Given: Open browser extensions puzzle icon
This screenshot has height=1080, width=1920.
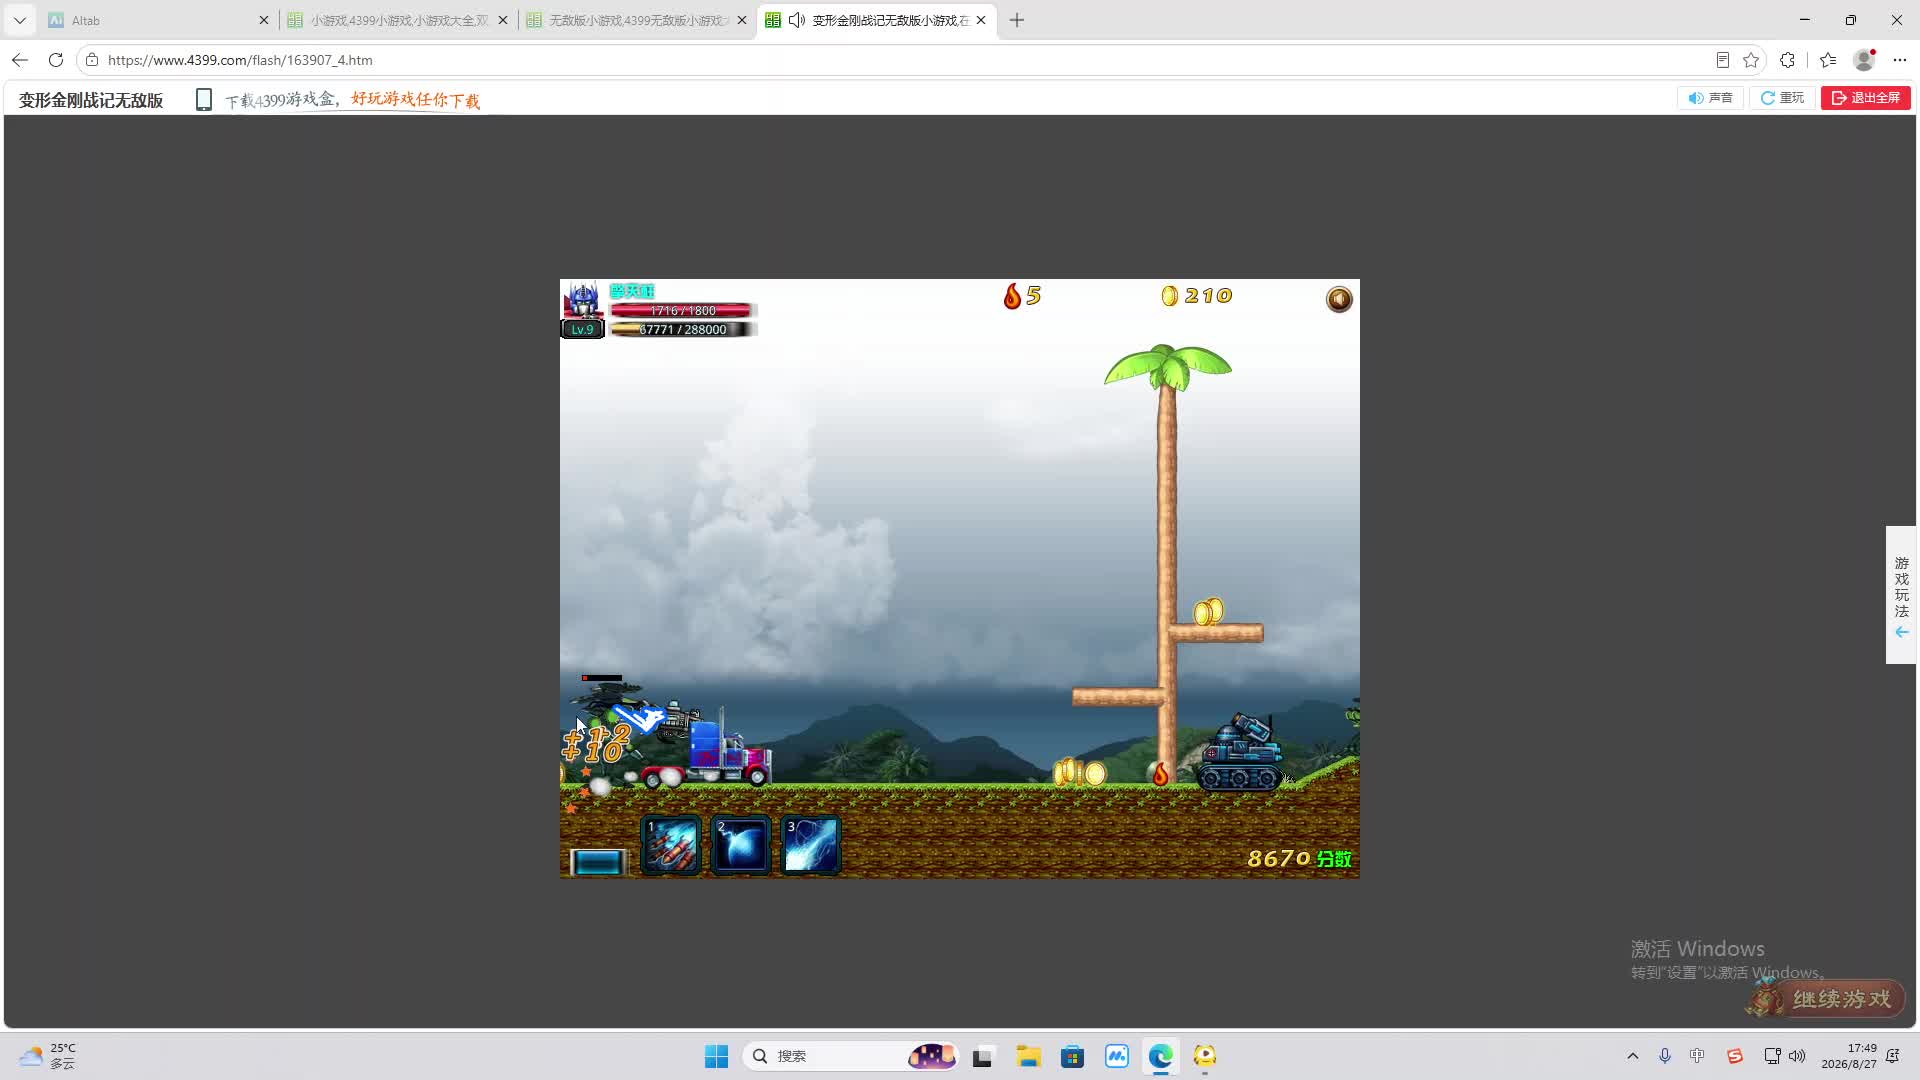Looking at the screenshot, I should coord(1788,60).
